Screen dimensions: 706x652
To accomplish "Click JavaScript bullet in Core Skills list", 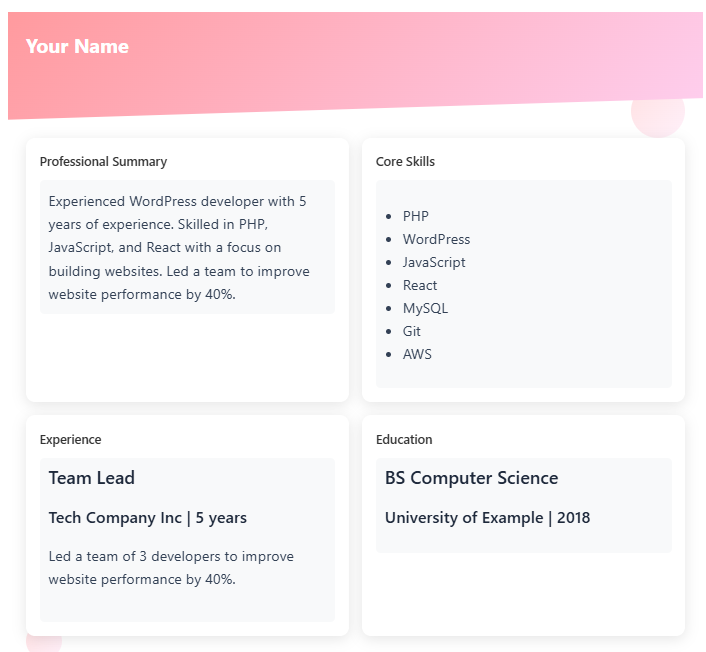I will (x=434, y=262).
